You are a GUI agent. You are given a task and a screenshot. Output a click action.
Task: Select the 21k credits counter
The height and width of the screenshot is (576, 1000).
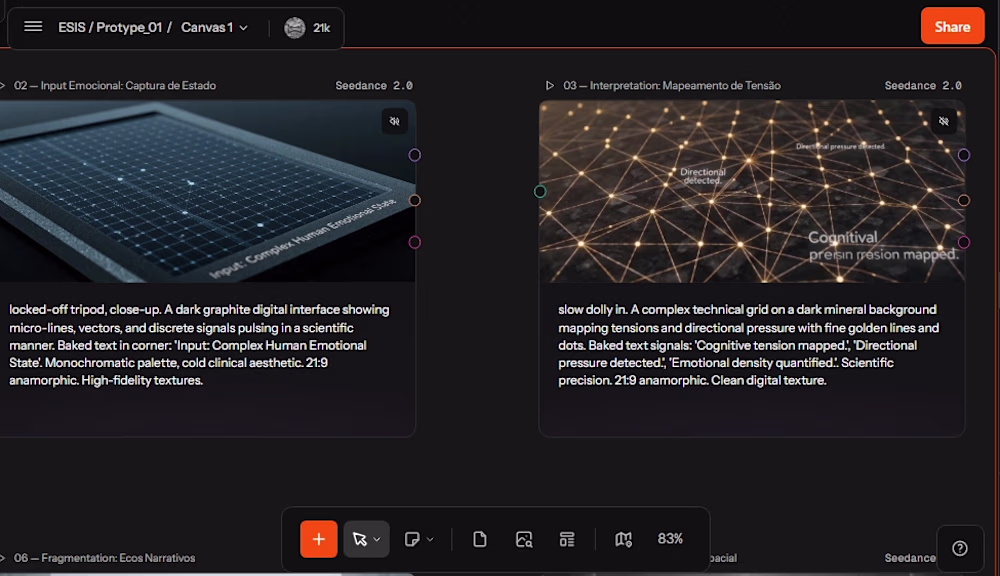click(x=321, y=28)
